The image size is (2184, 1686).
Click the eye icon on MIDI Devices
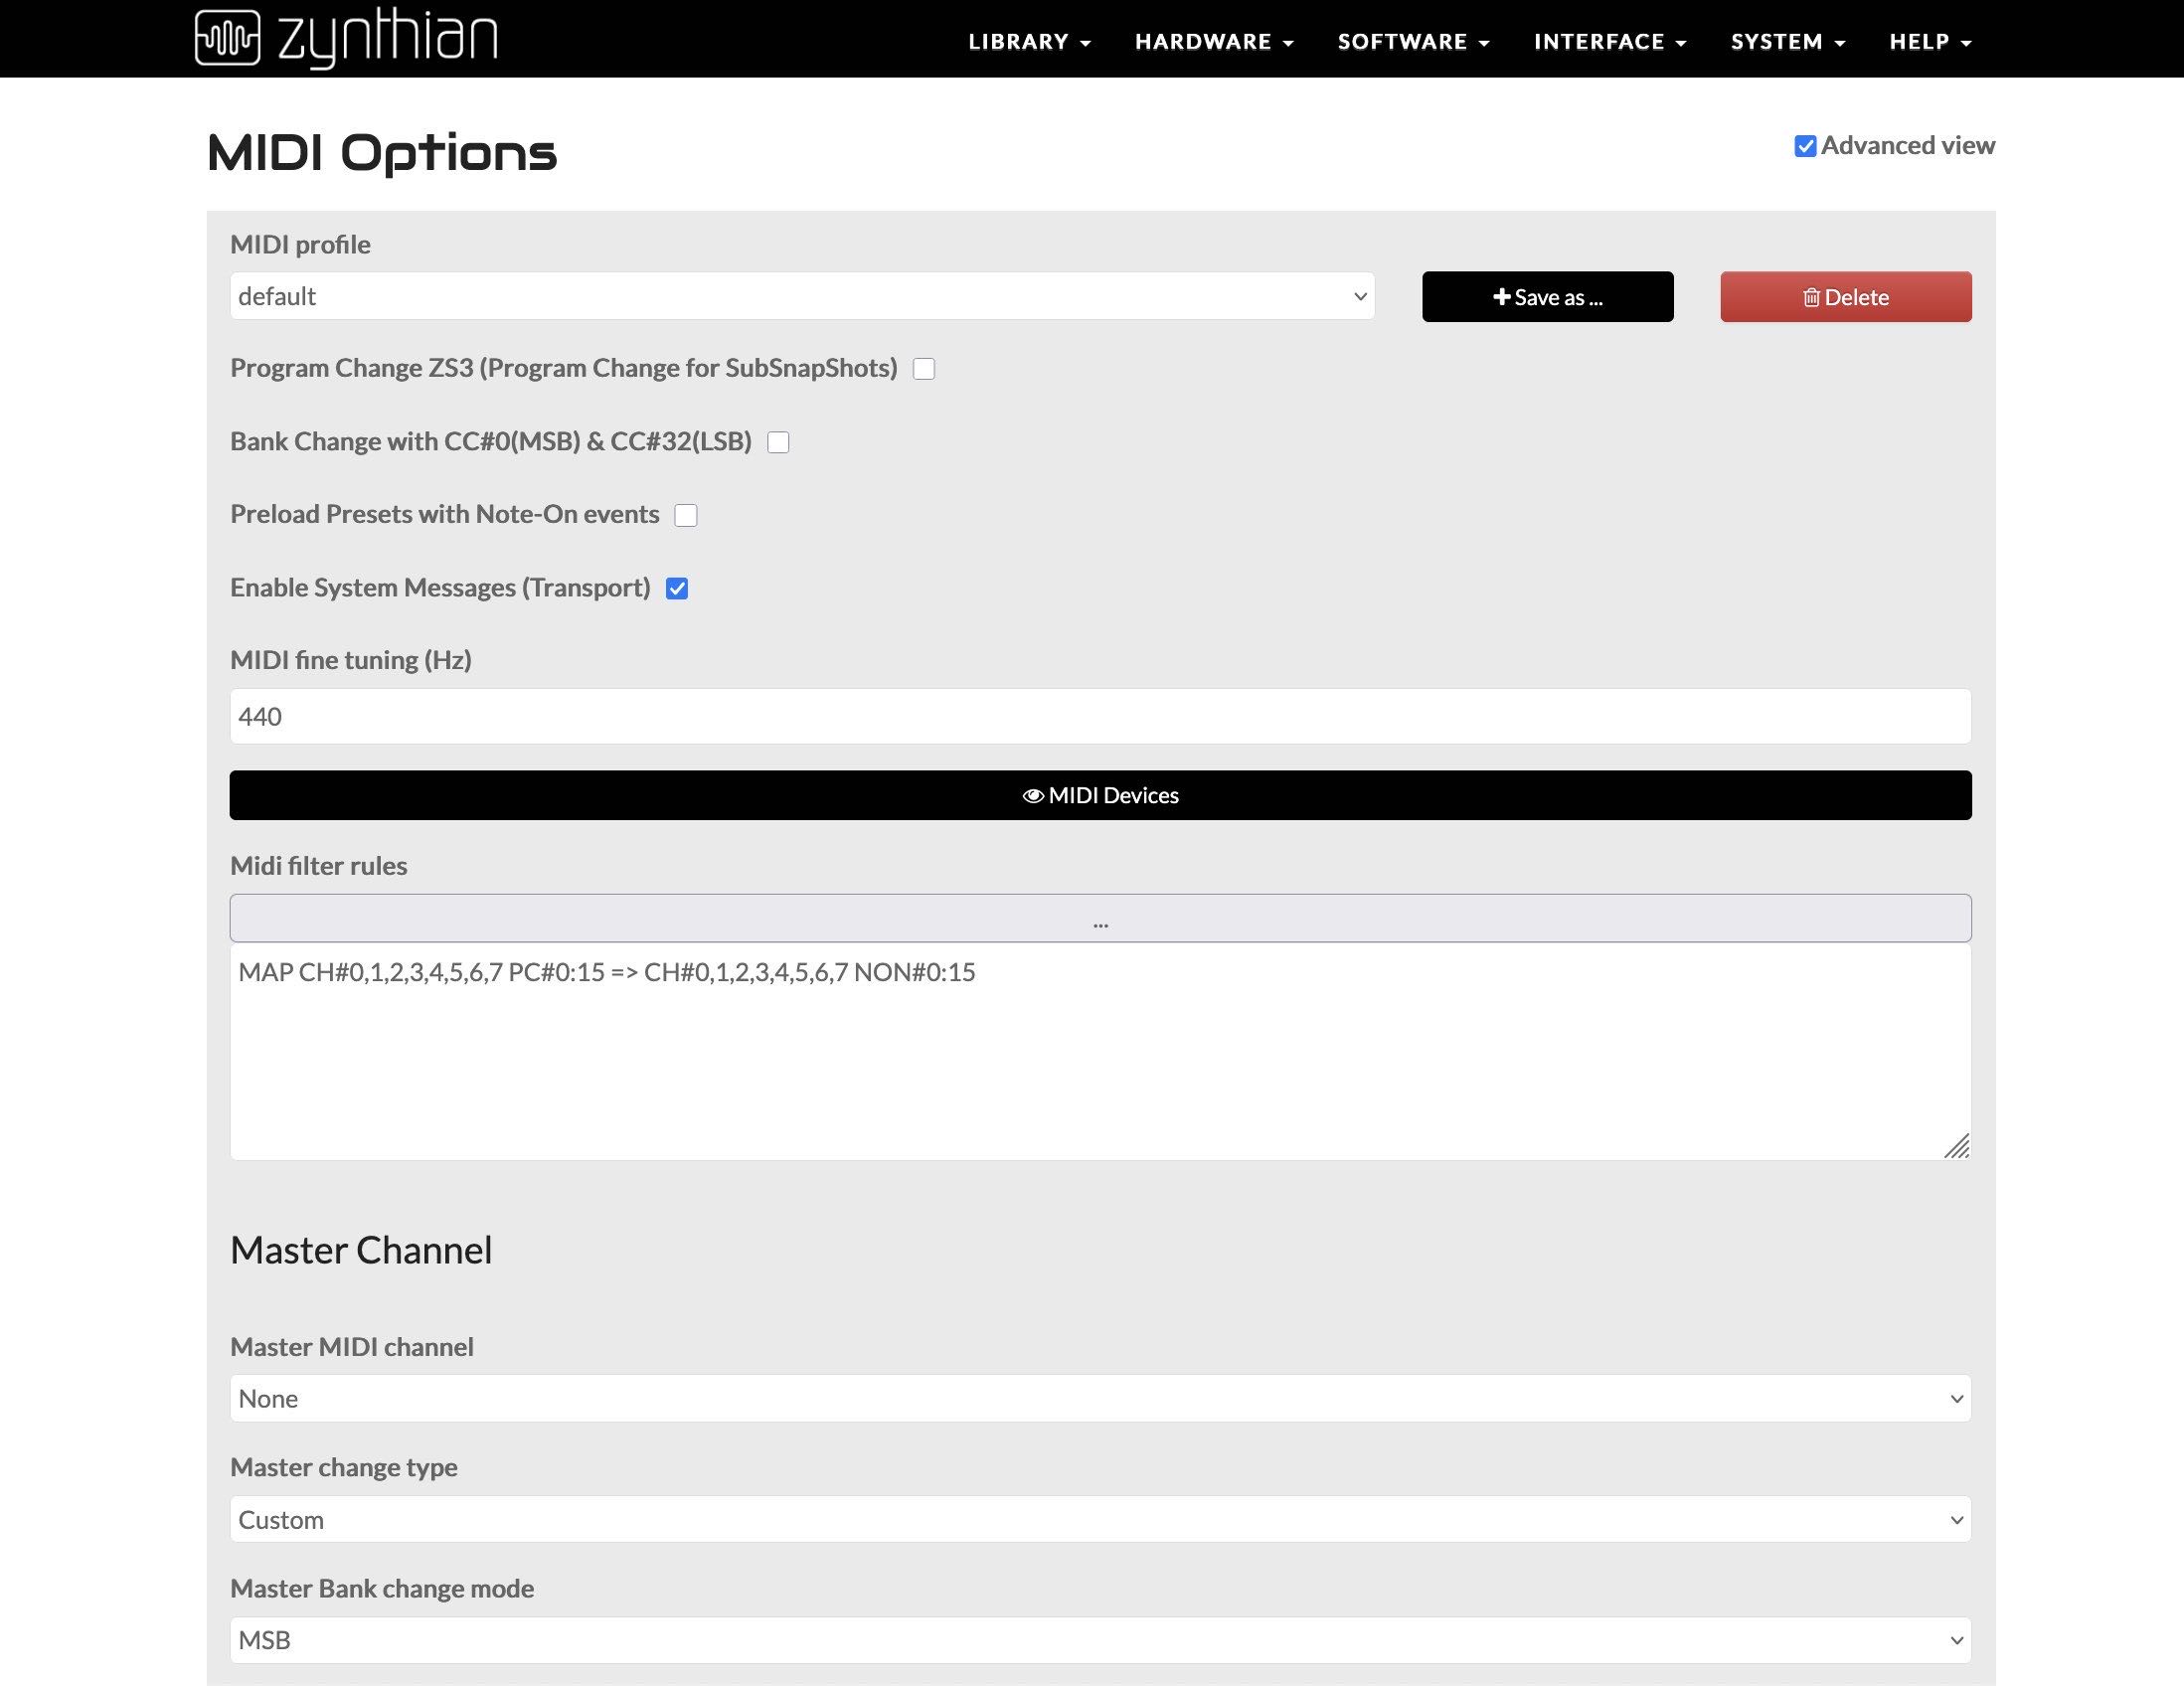(x=1033, y=795)
